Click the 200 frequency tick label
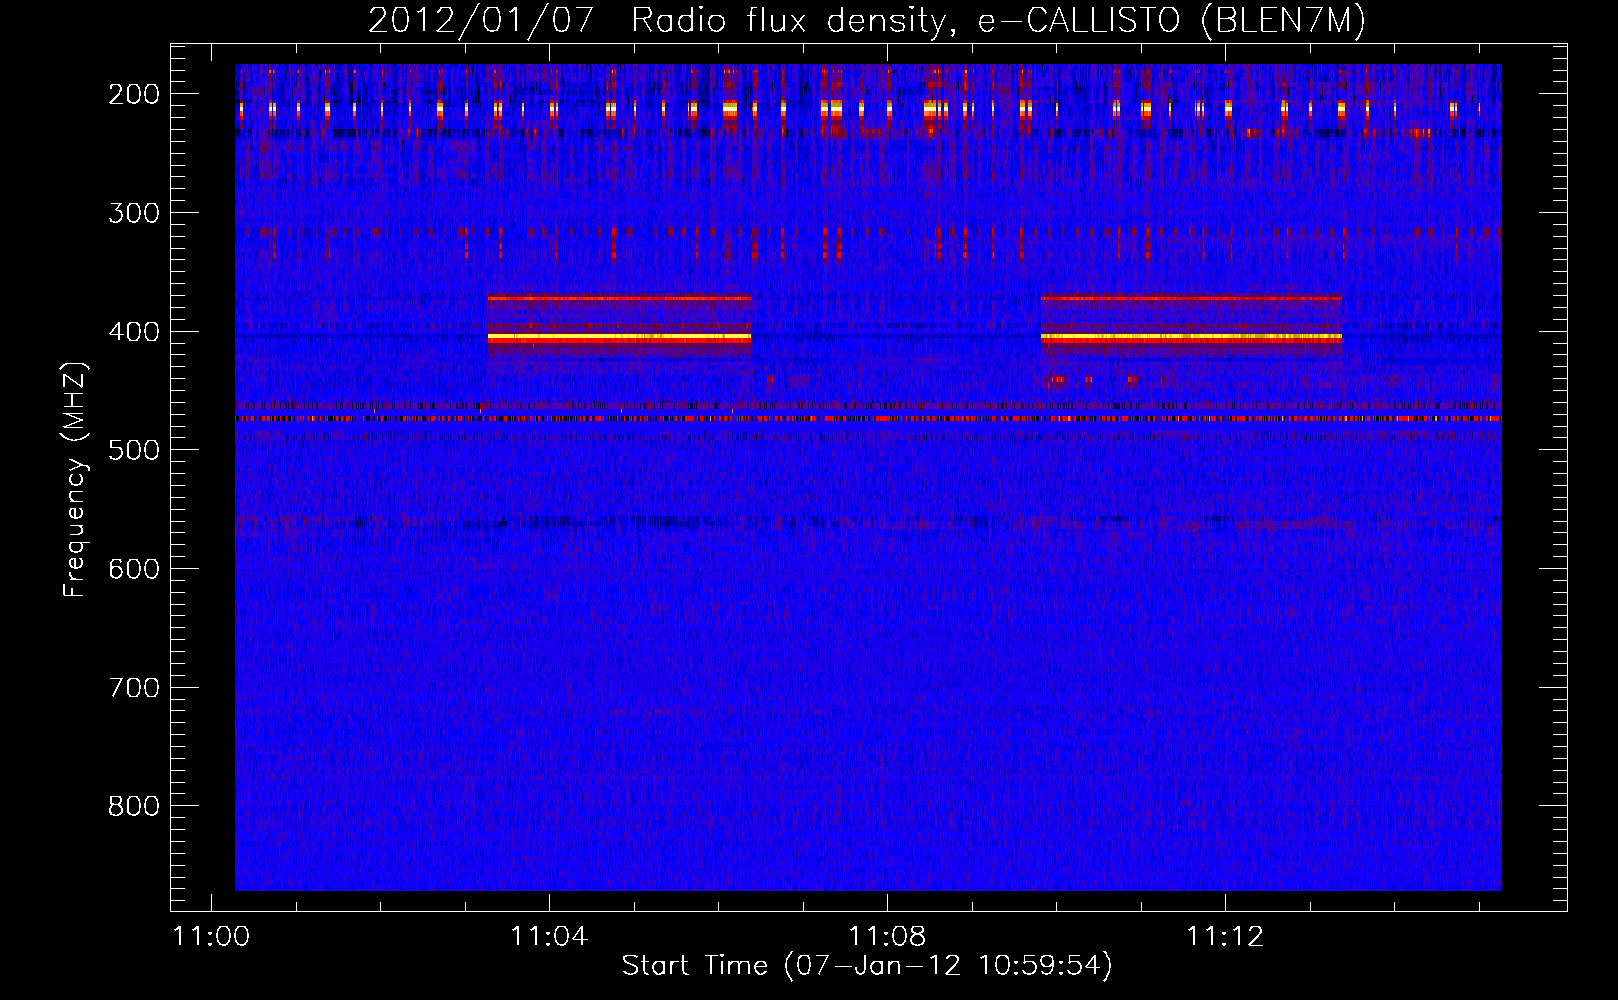Screen dimensions: 1618x1000 [x=134, y=94]
